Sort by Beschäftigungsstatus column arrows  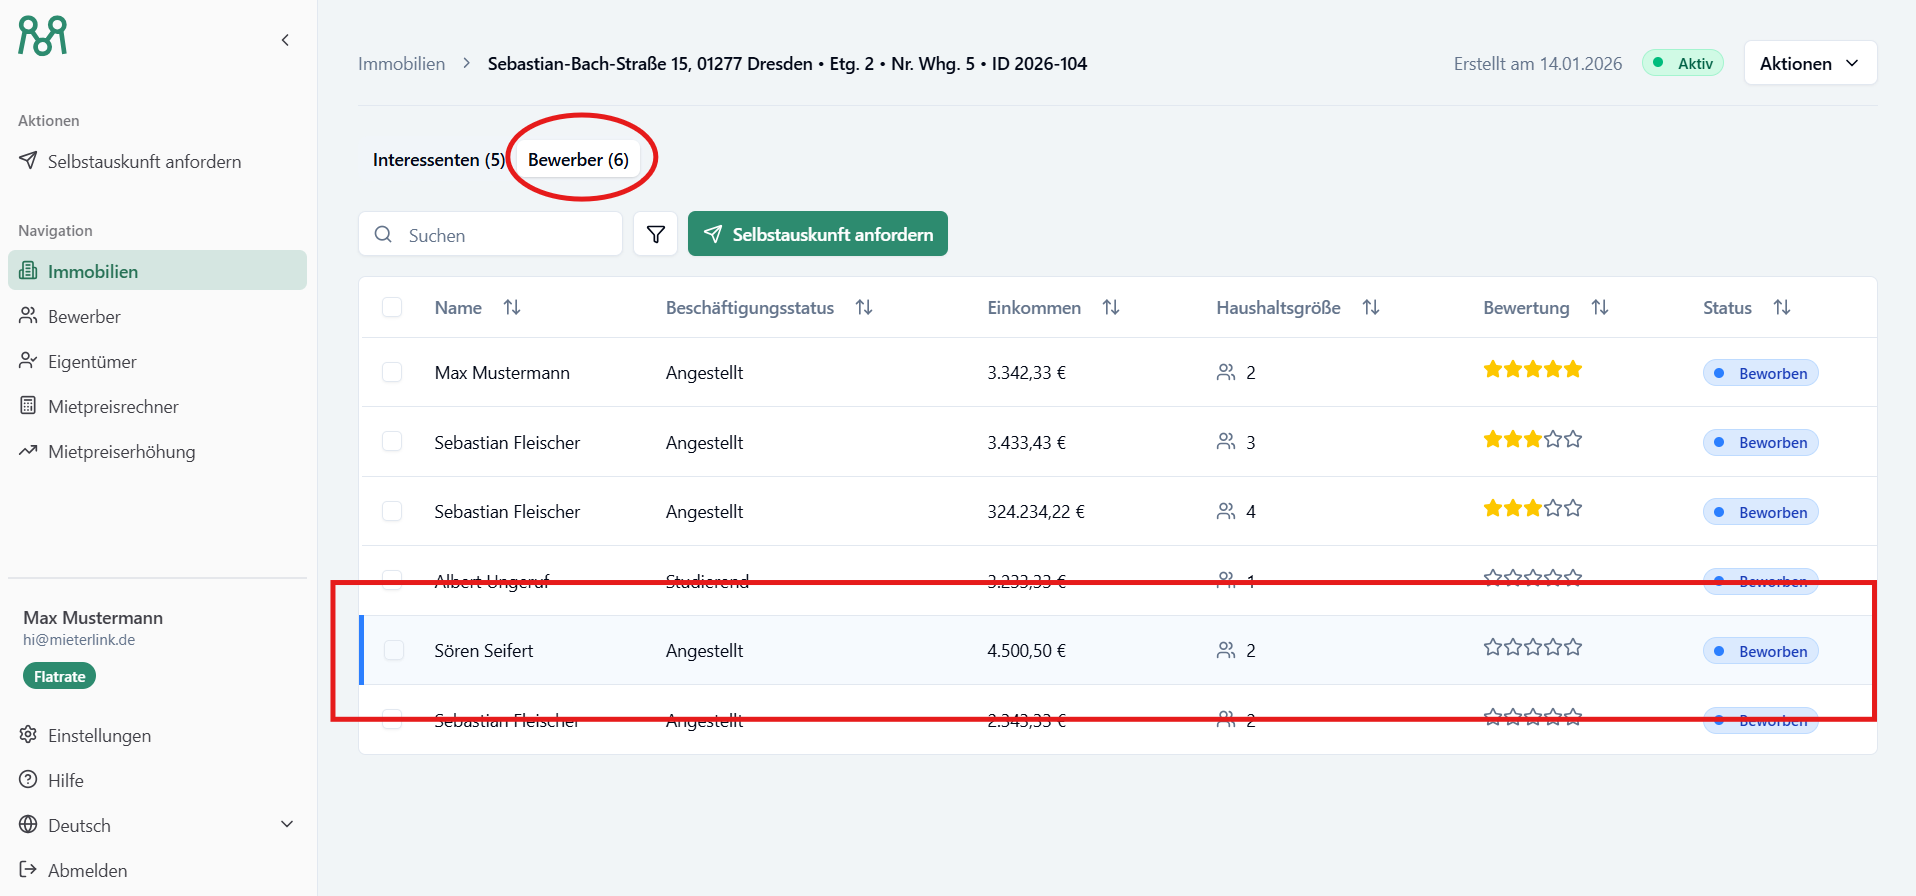click(864, 308)
